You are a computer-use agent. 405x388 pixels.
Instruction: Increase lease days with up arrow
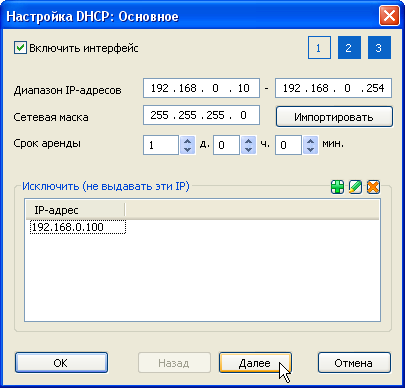click(x=187, y=141)
